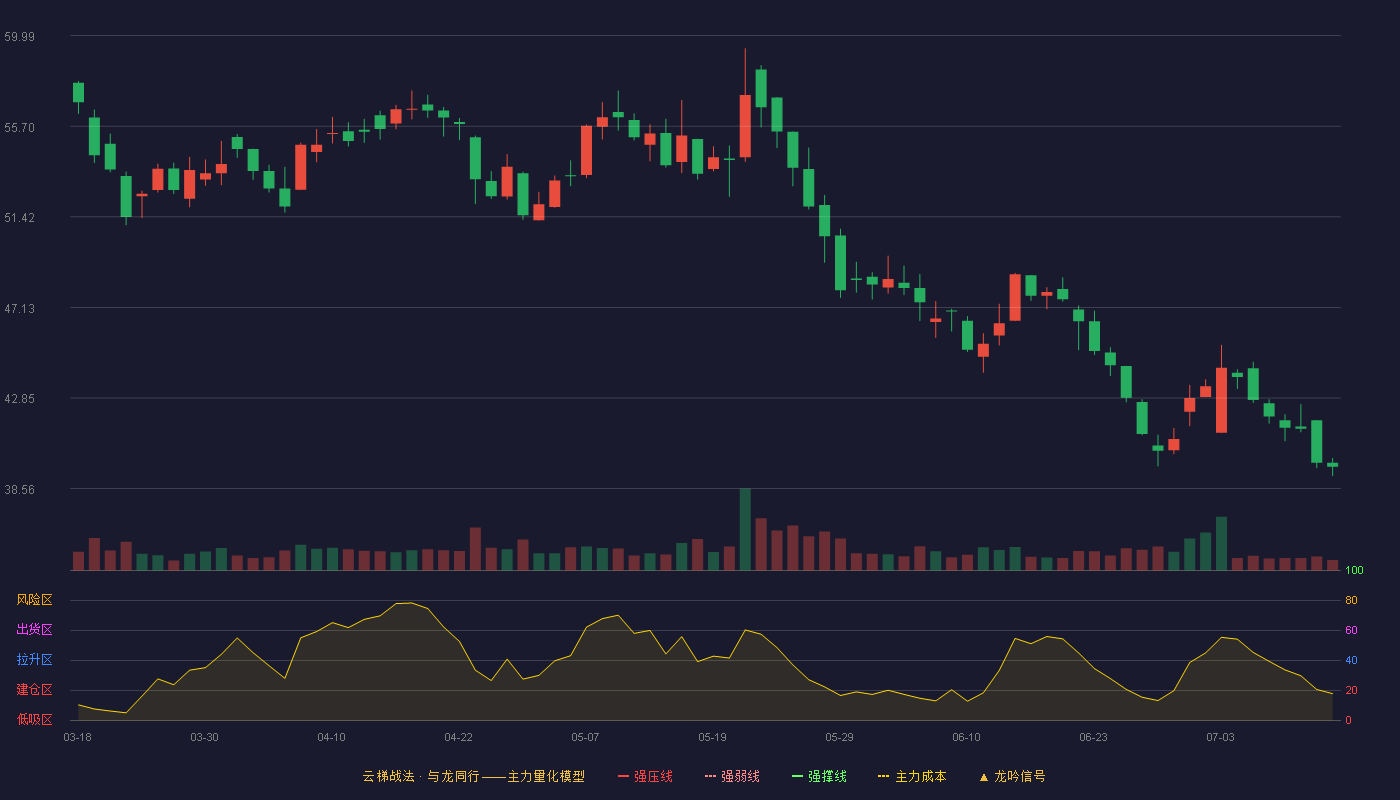Click the tallest green volume bar
This screenshot has width=1400, height=800.
tap(745, 529)
